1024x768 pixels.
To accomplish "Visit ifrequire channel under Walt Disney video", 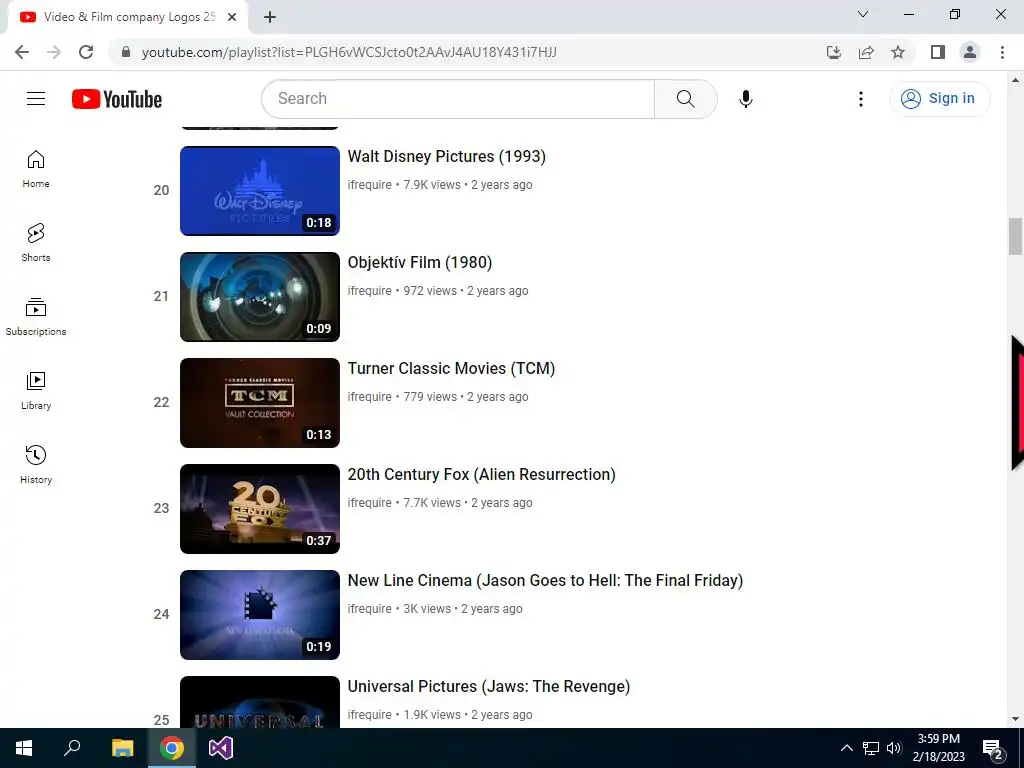I will [370, 185].
